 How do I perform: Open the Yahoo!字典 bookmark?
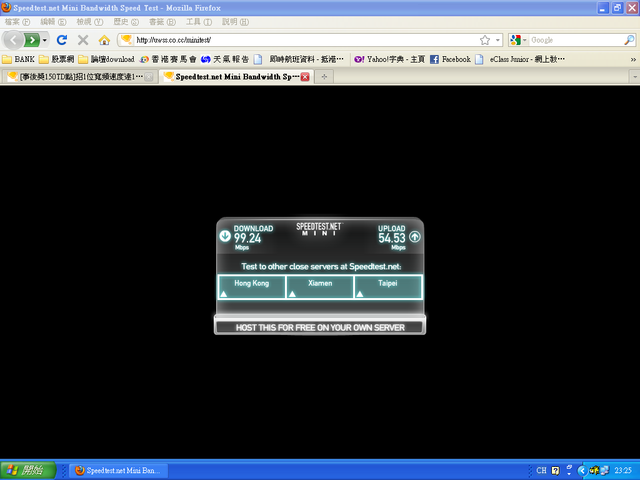click(389, 59)
